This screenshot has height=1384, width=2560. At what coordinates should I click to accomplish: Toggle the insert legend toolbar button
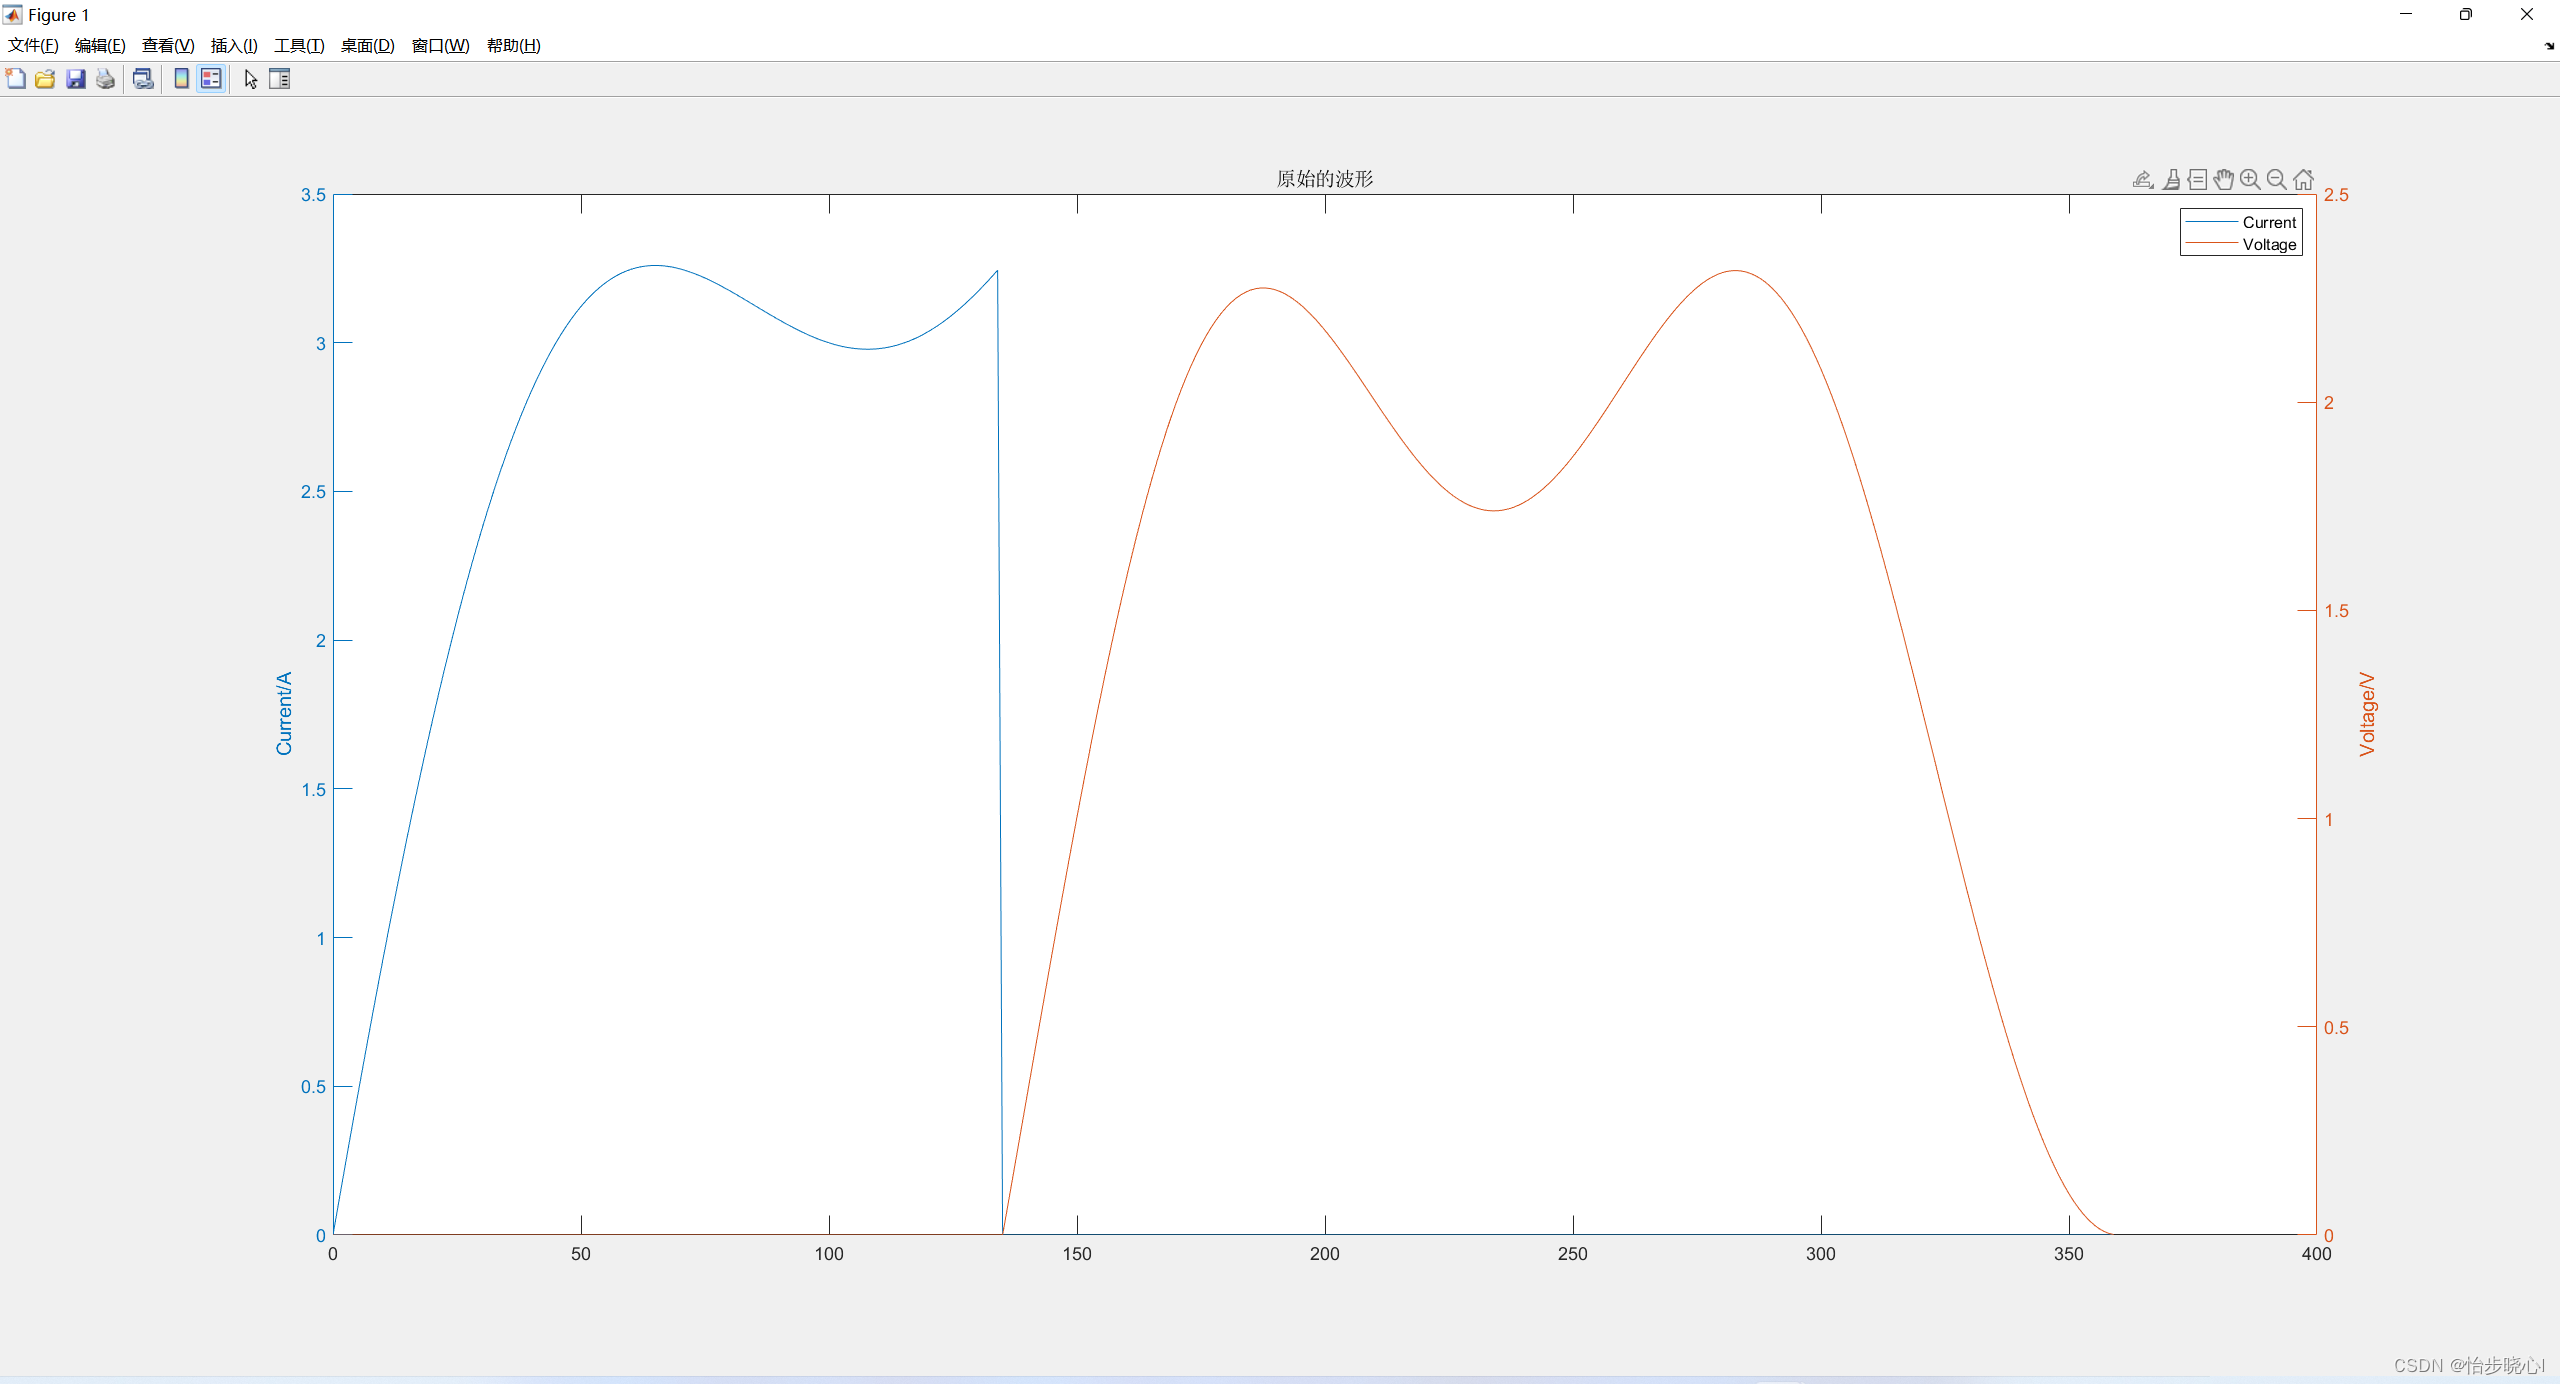[x=211, y=79]
